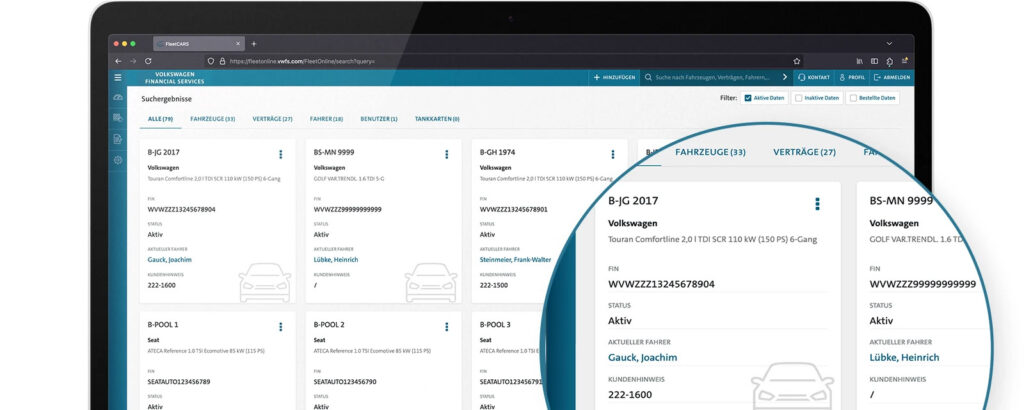Viewport: 1024px width, 410px height.
Task: Open the browser extensions icon
Action: pos(889,61)
